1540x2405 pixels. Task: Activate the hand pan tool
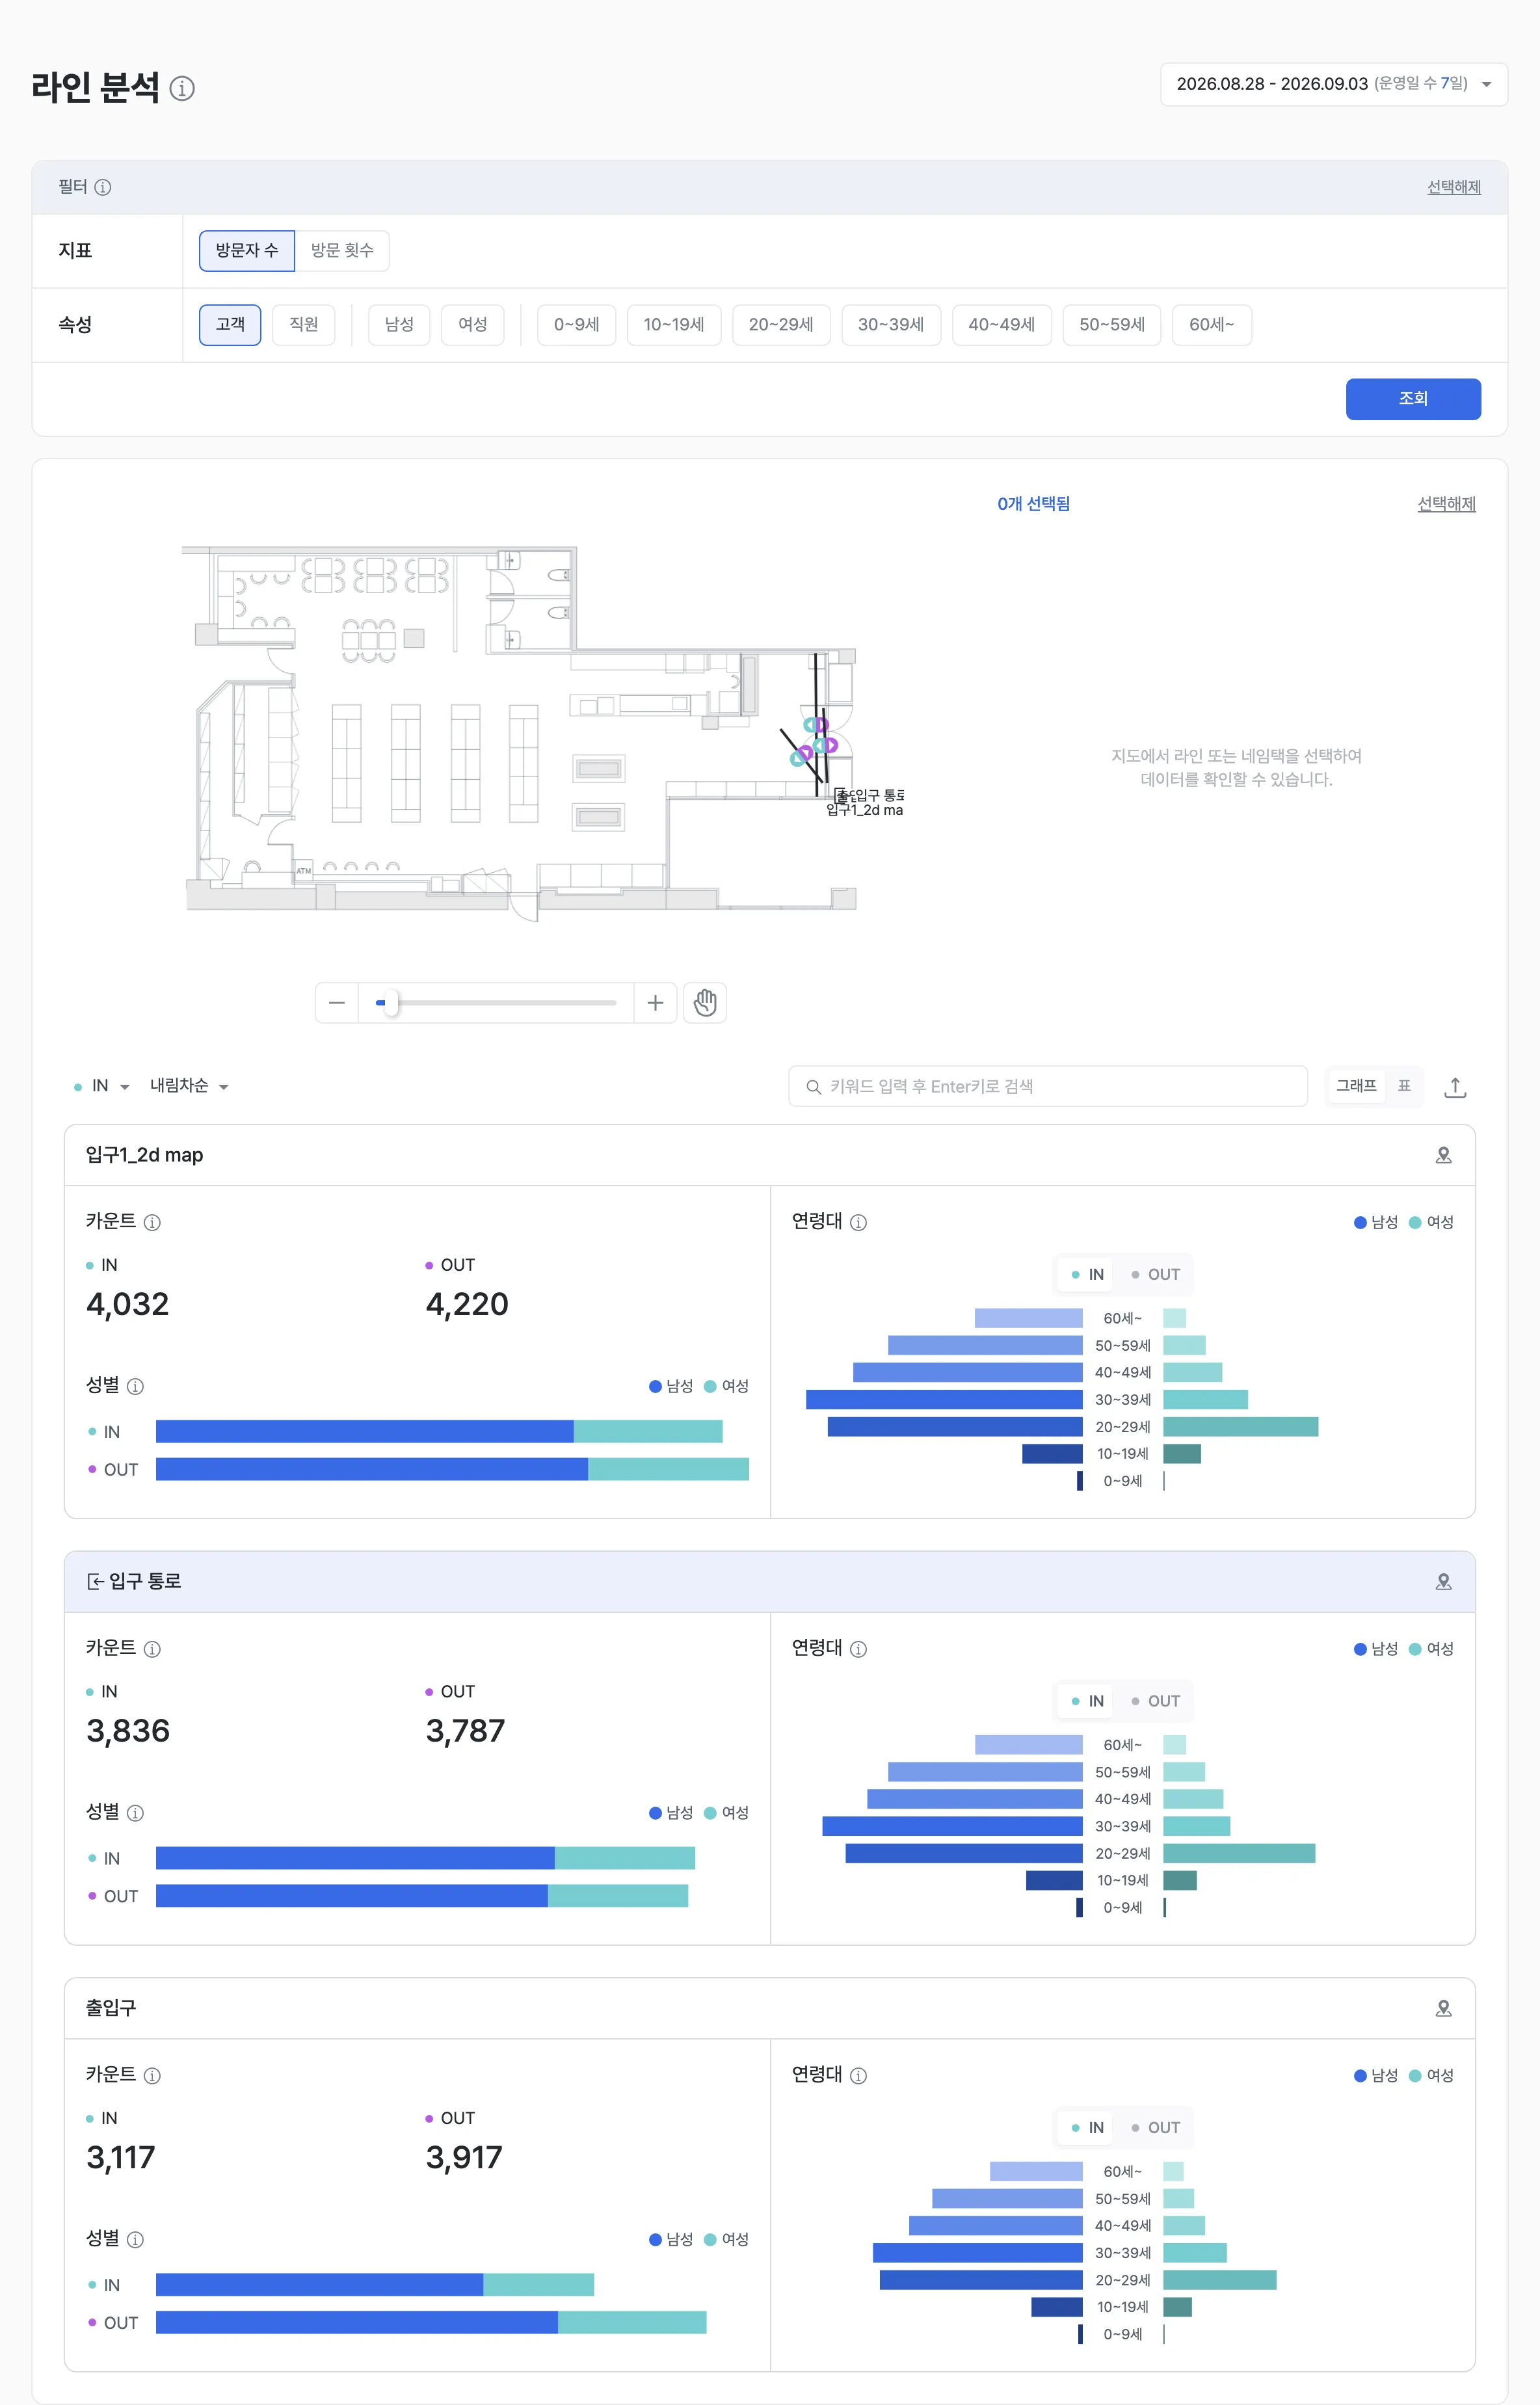(x=705, y=1003)
